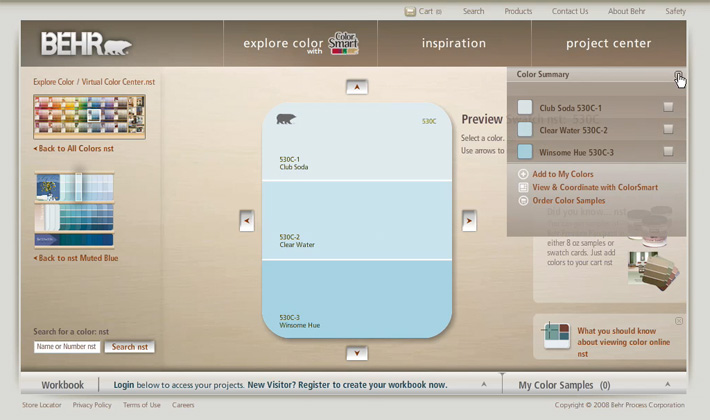Go to previous swatch with left arrow
Screen dimensions: 710x420
click(247, 221)
